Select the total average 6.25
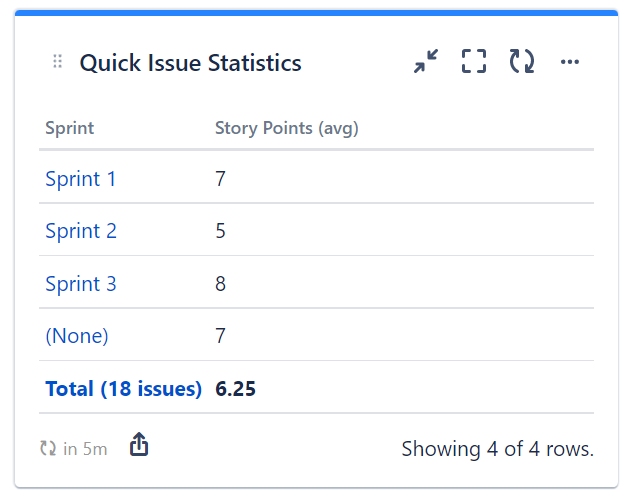This screenshot has height=499, width=631. click(235, 389)
